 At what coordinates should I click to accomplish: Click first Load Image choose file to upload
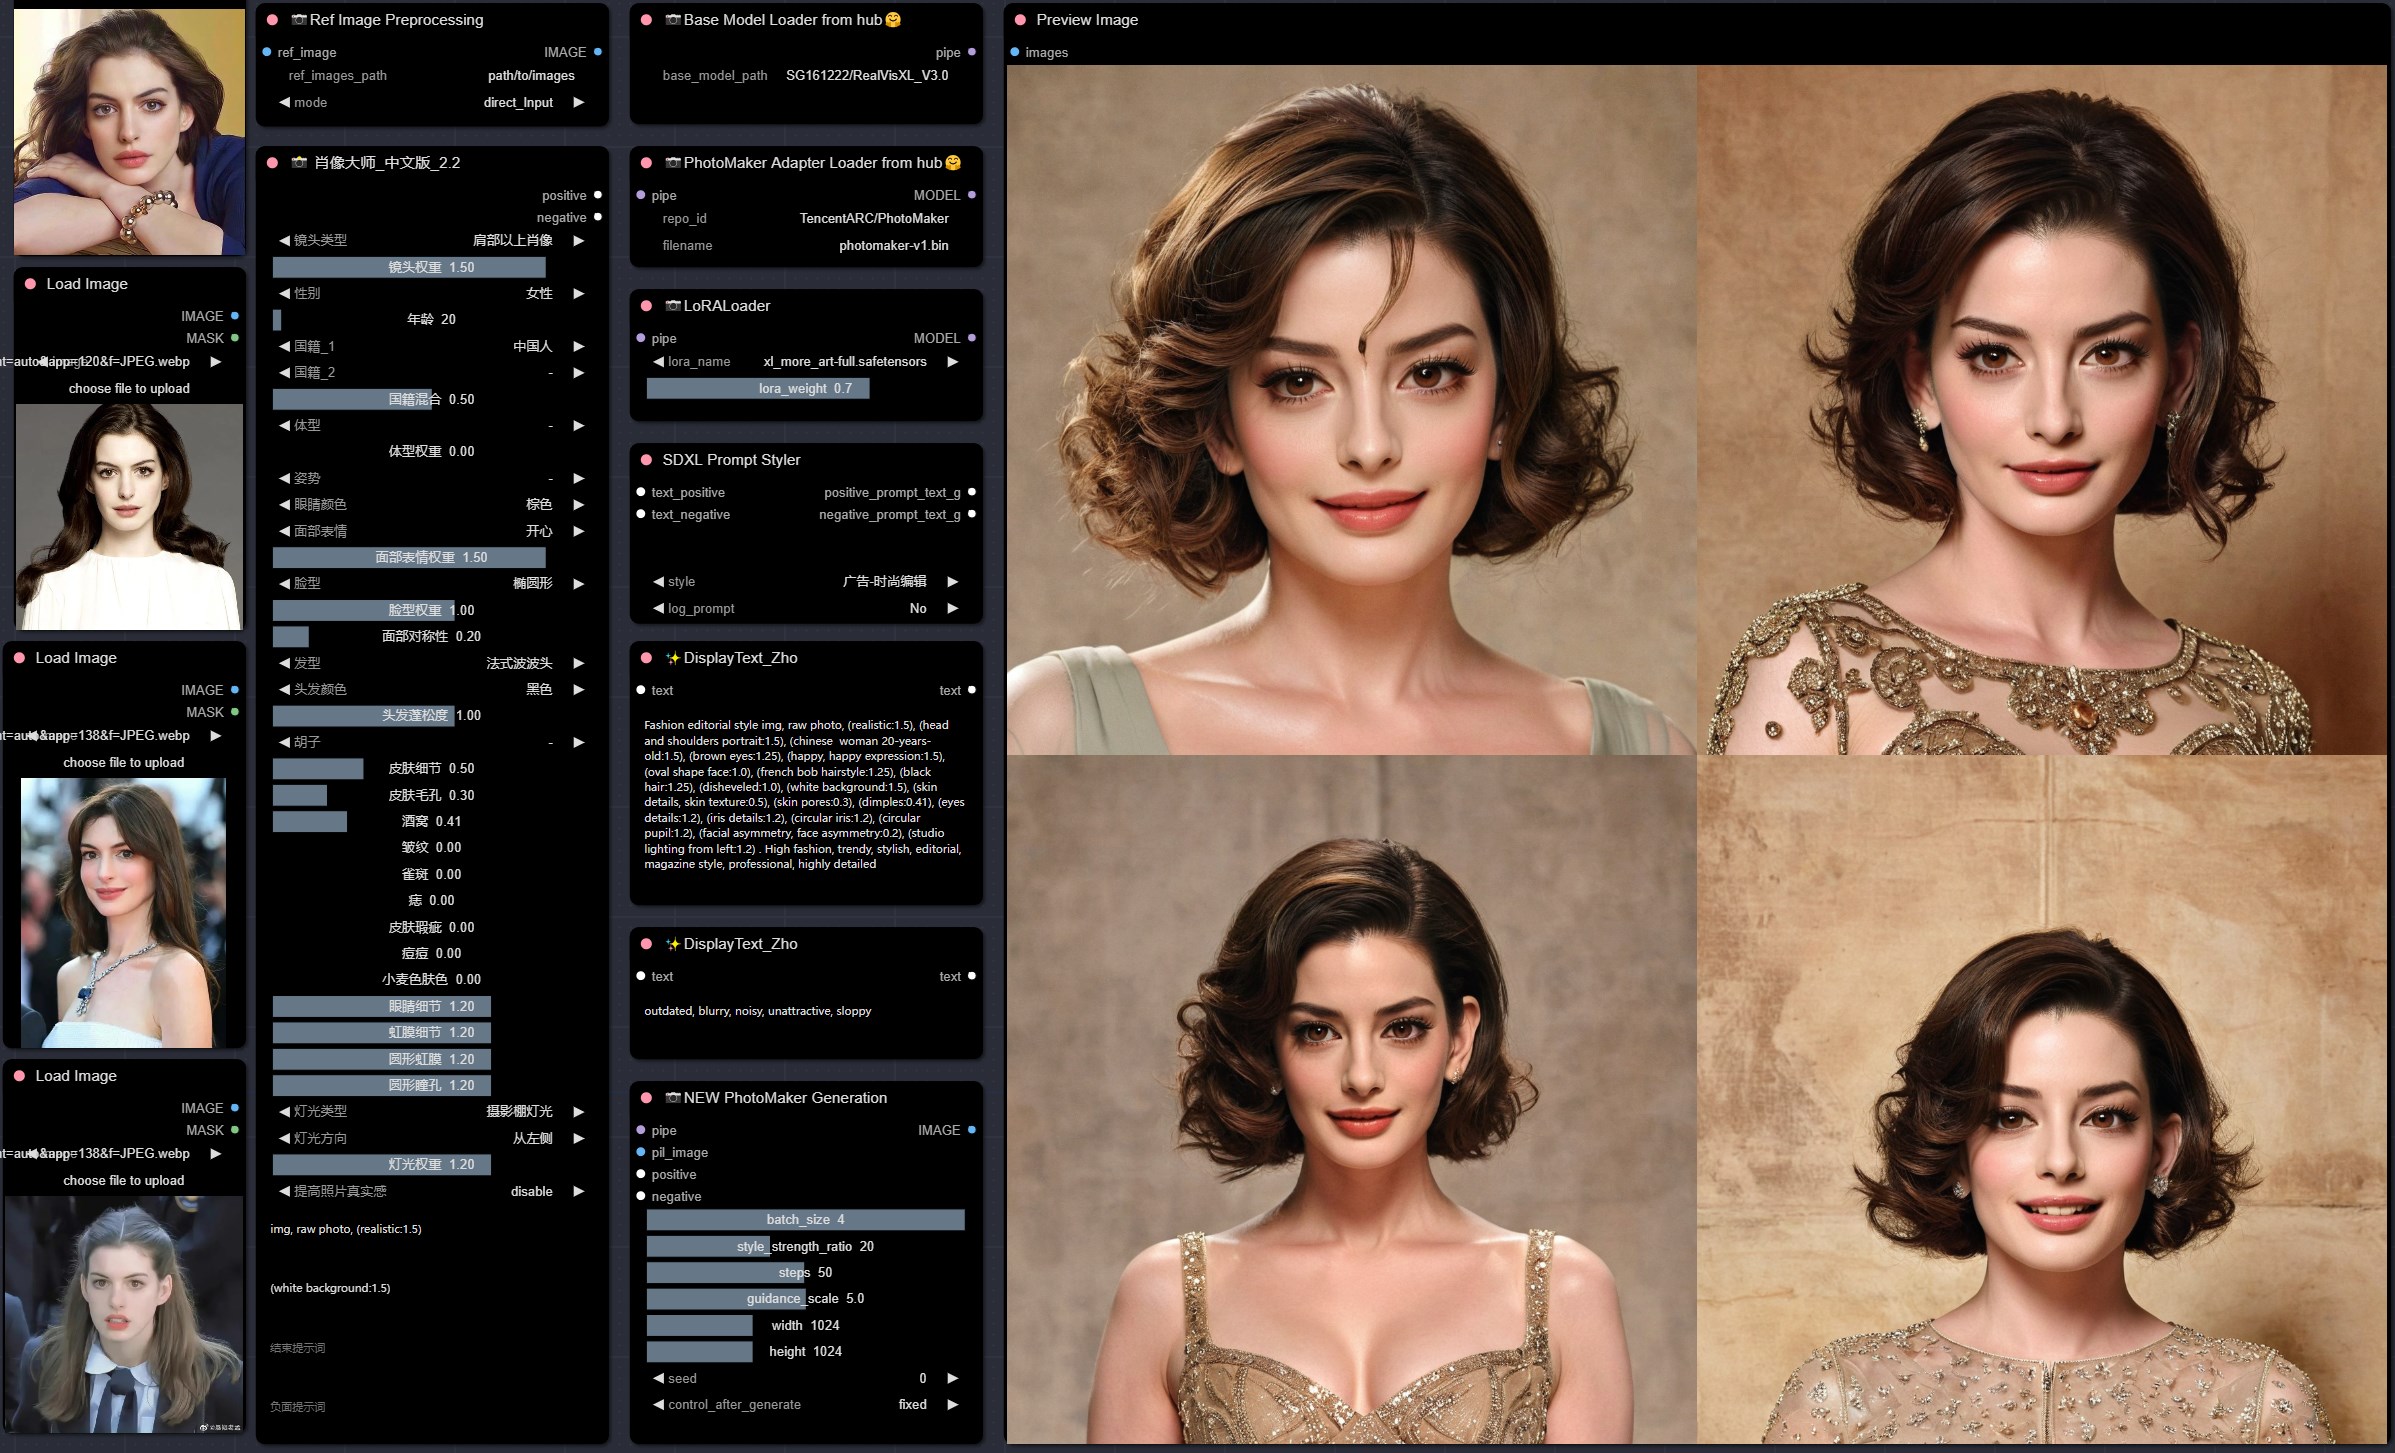129,388
